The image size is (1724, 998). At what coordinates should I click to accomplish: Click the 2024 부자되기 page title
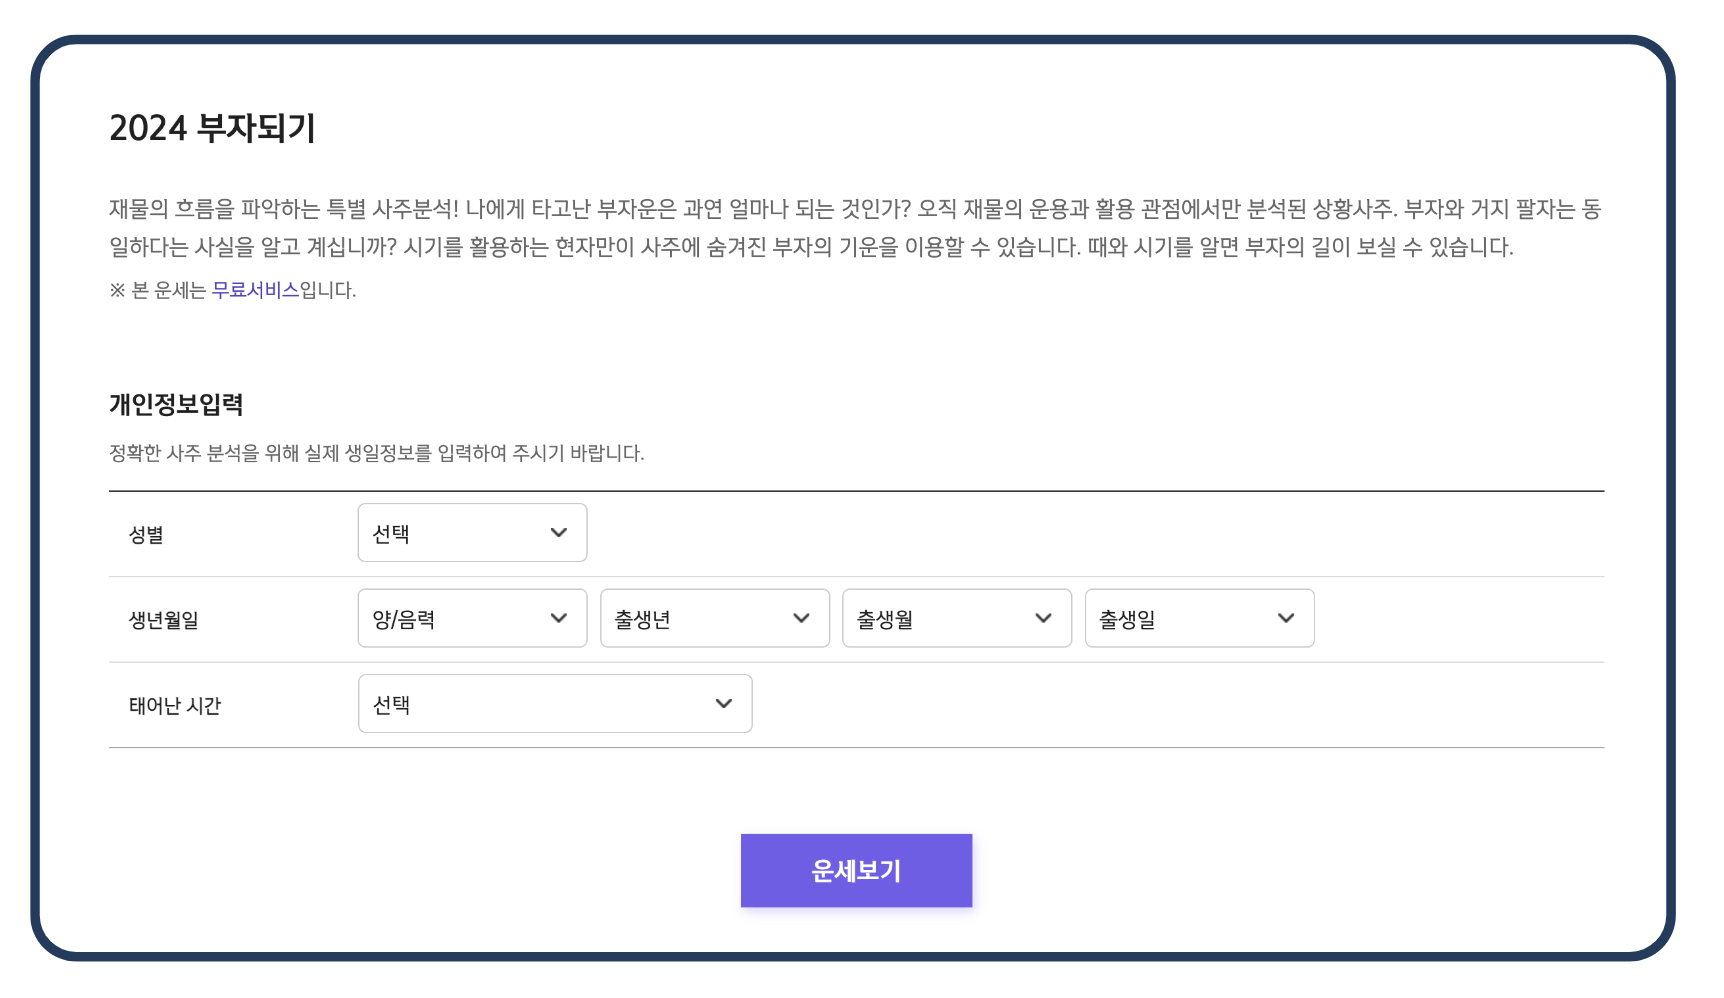pos(212,128)
